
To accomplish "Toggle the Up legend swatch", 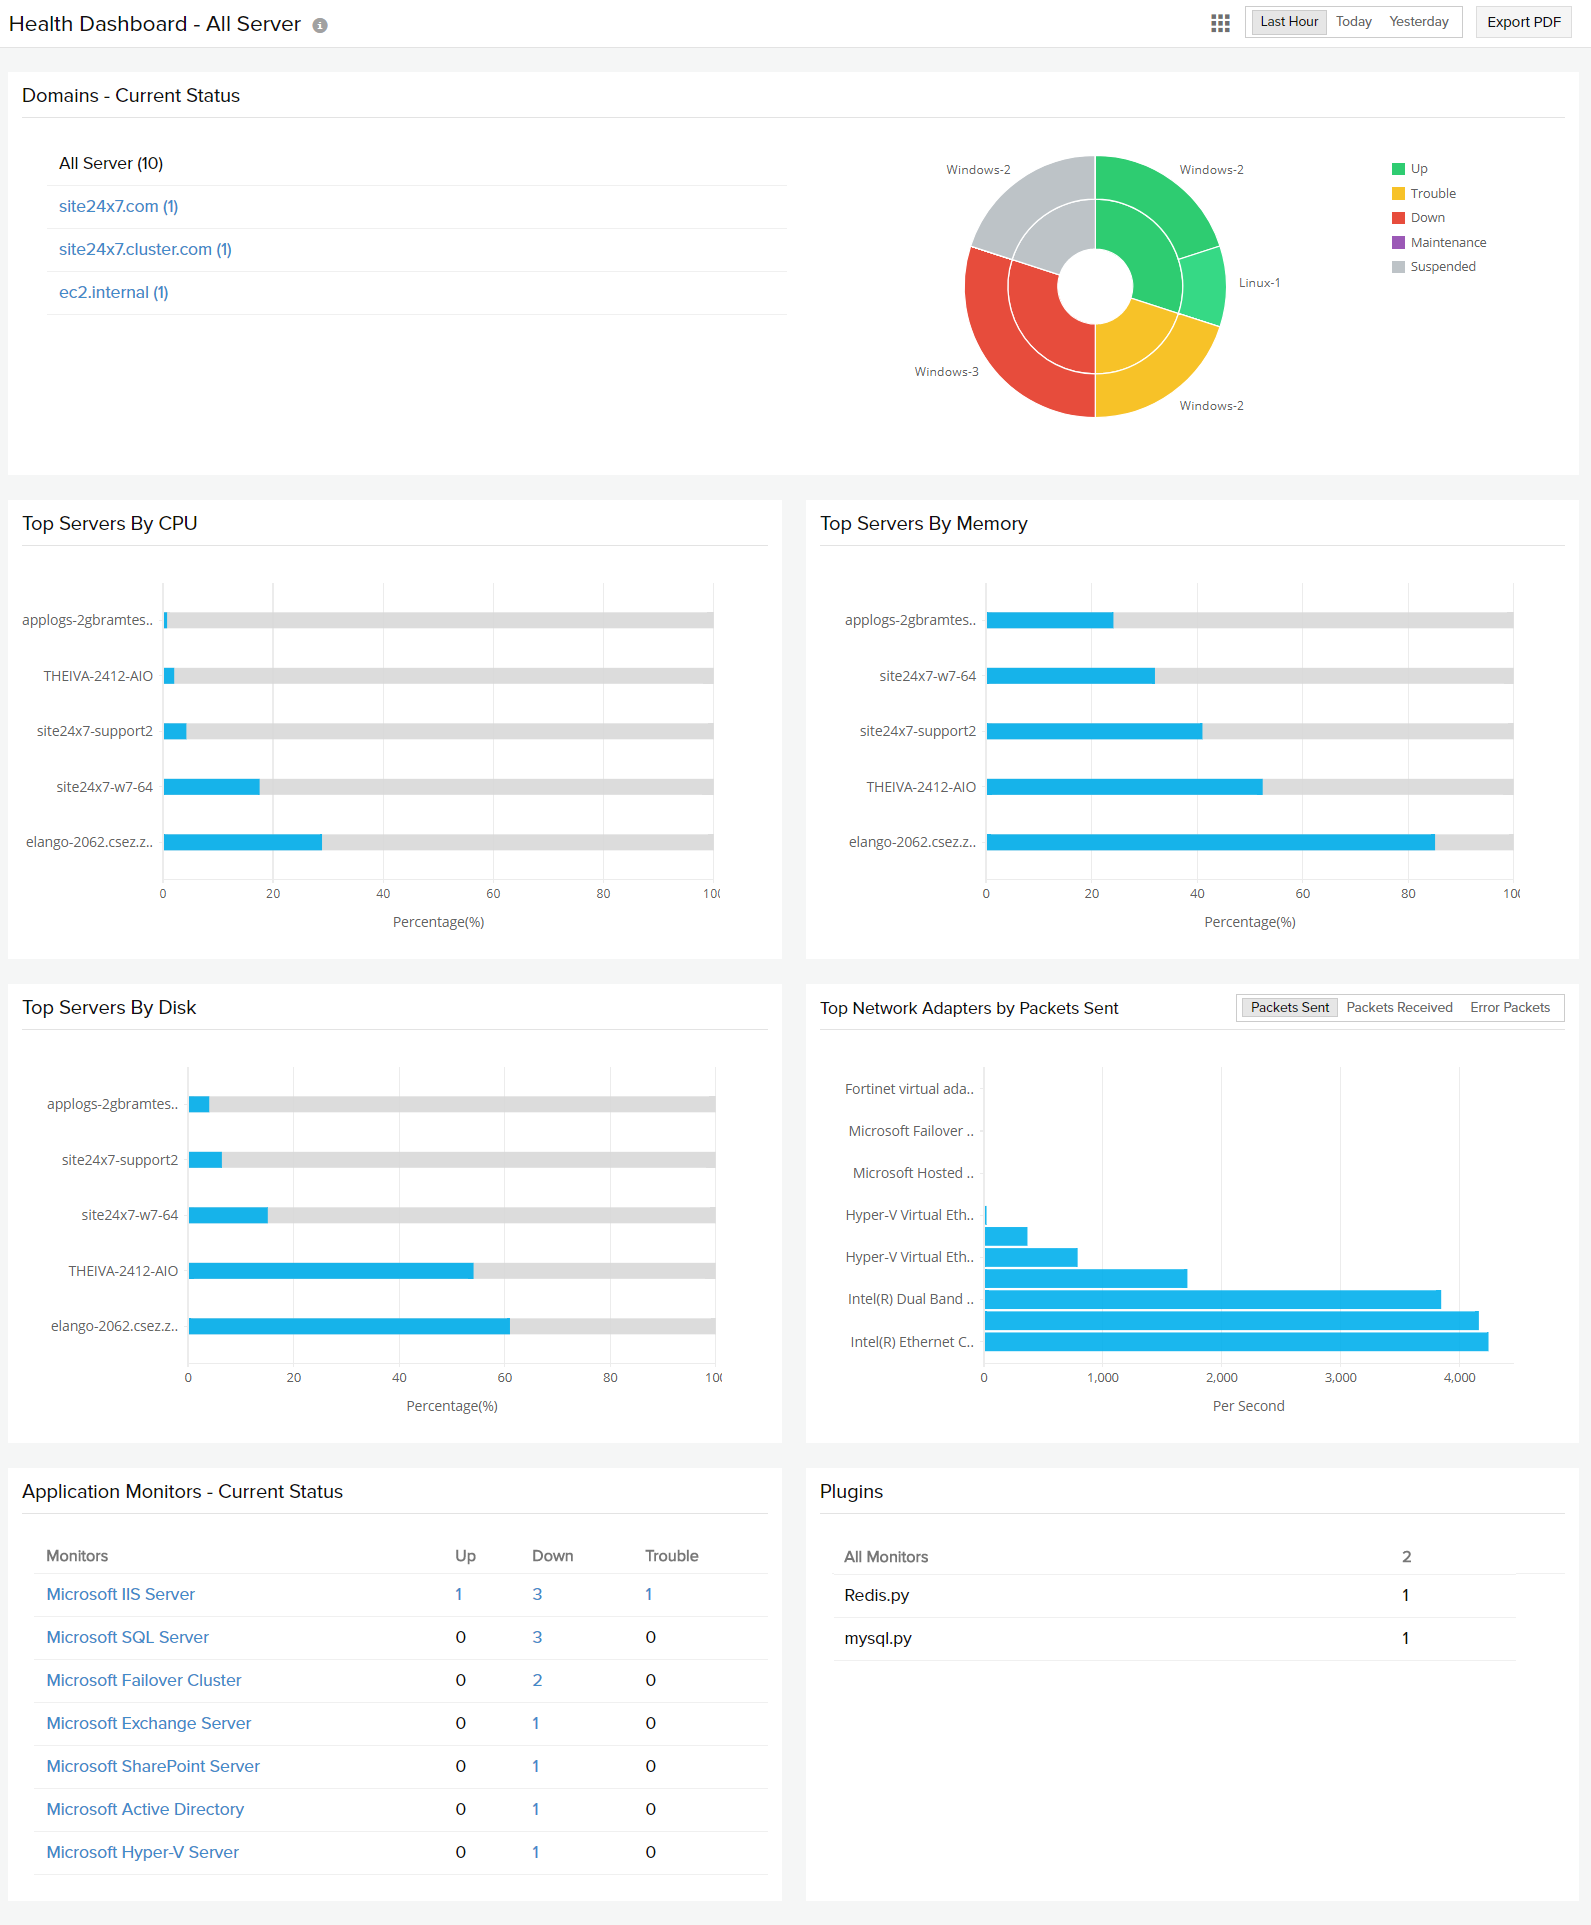I will pos(1398,169).
